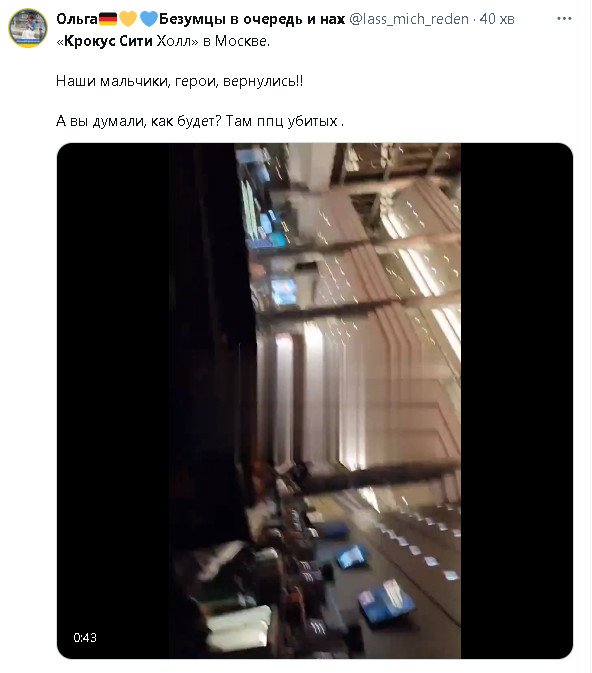
Task: Select the bold Крокус Сити text
Action: point(108,41)
